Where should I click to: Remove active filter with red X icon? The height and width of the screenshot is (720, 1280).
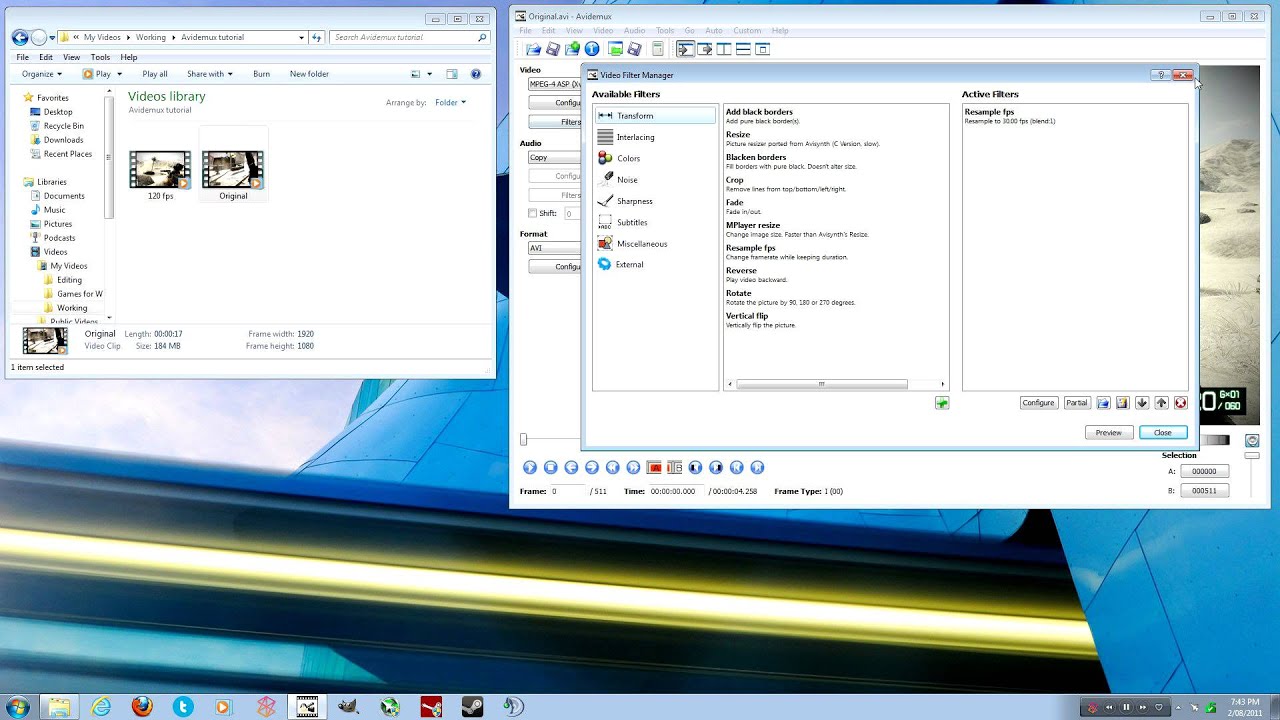tap(1180, 403)
